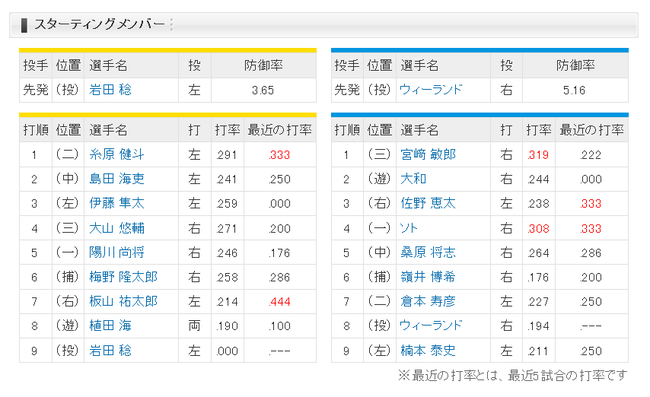Select ソト's batting average .308
This screenshot has height=397, width=650.
(538, 229)
